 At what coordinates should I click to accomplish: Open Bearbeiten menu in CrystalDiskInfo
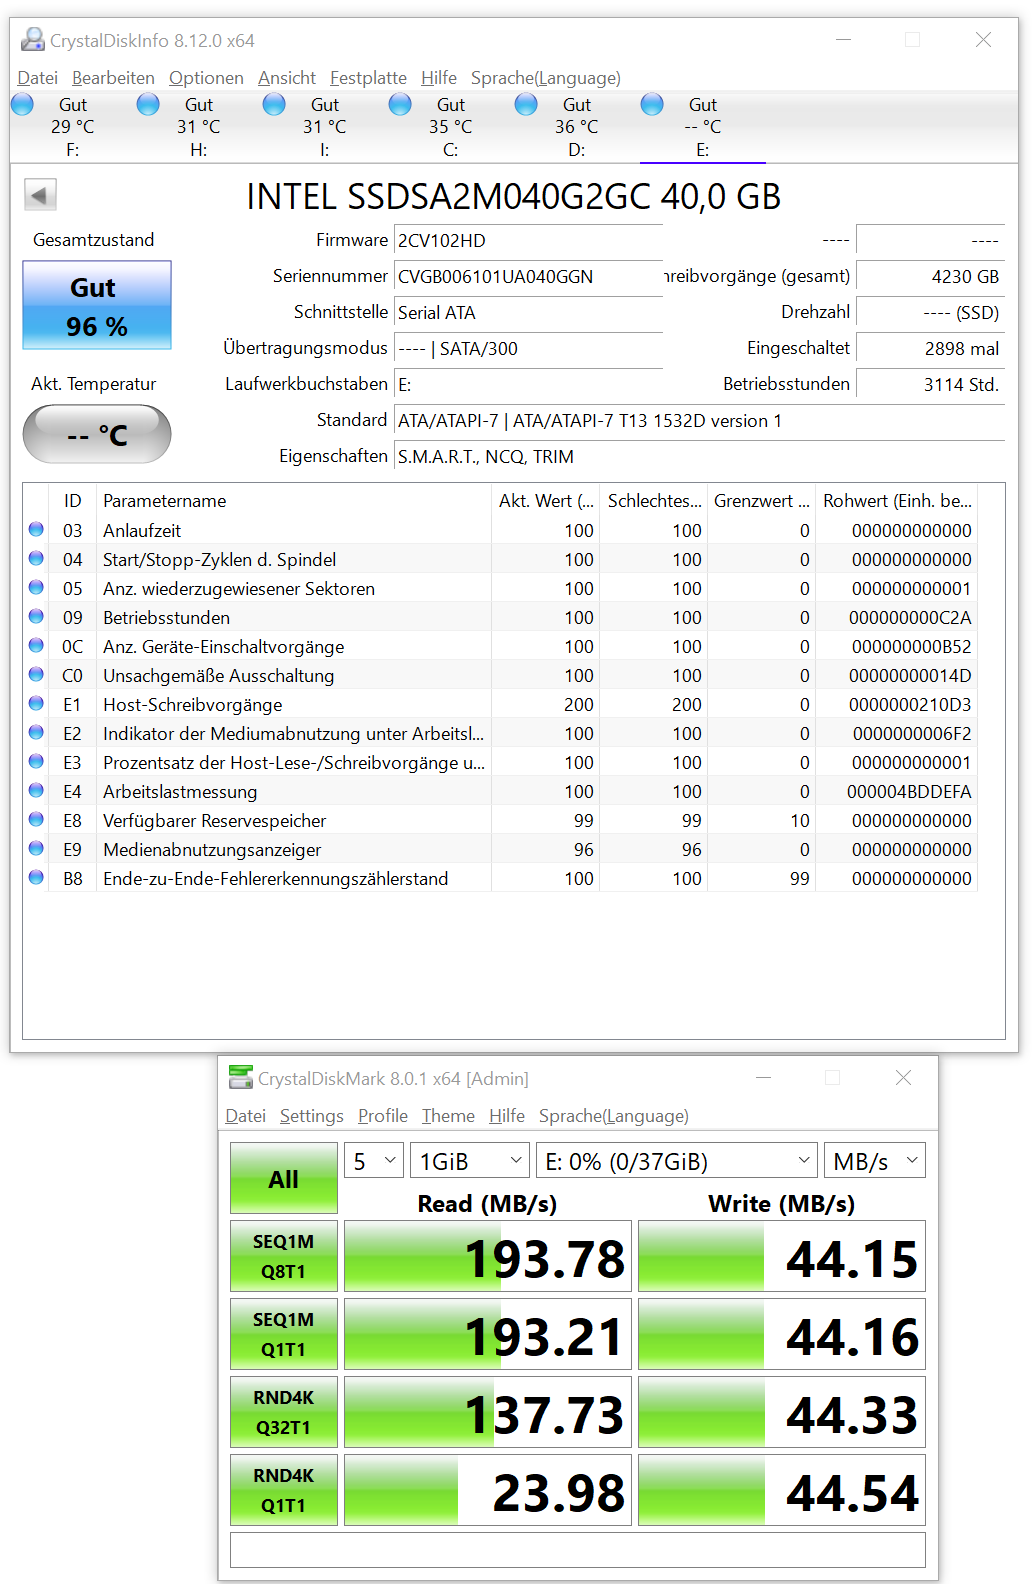tap(113, 78)
